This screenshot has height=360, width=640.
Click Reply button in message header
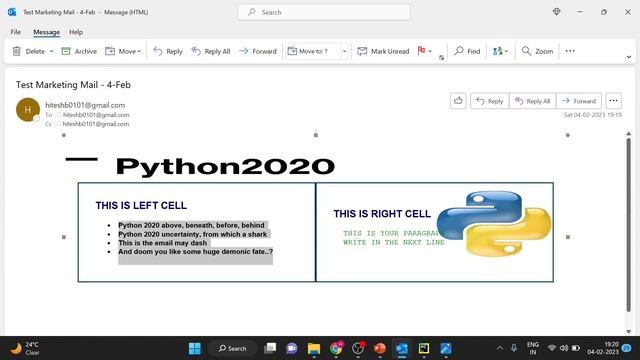[489, 101]
